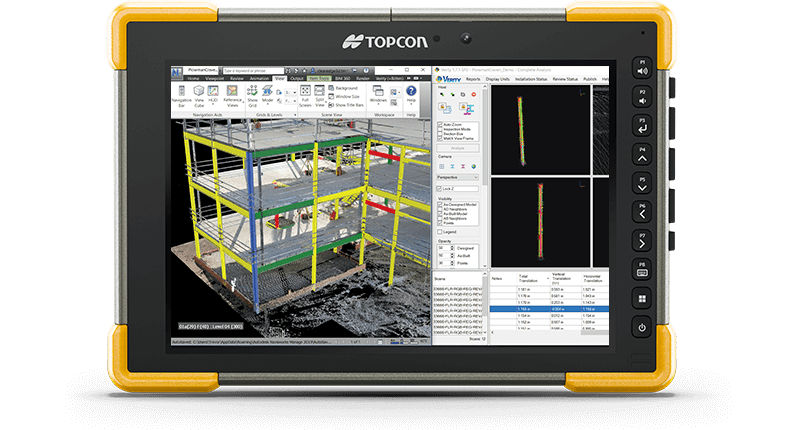Click the Navisworks application logo button
This screenshot has height=430, width=800.
[x=177, y=72]
